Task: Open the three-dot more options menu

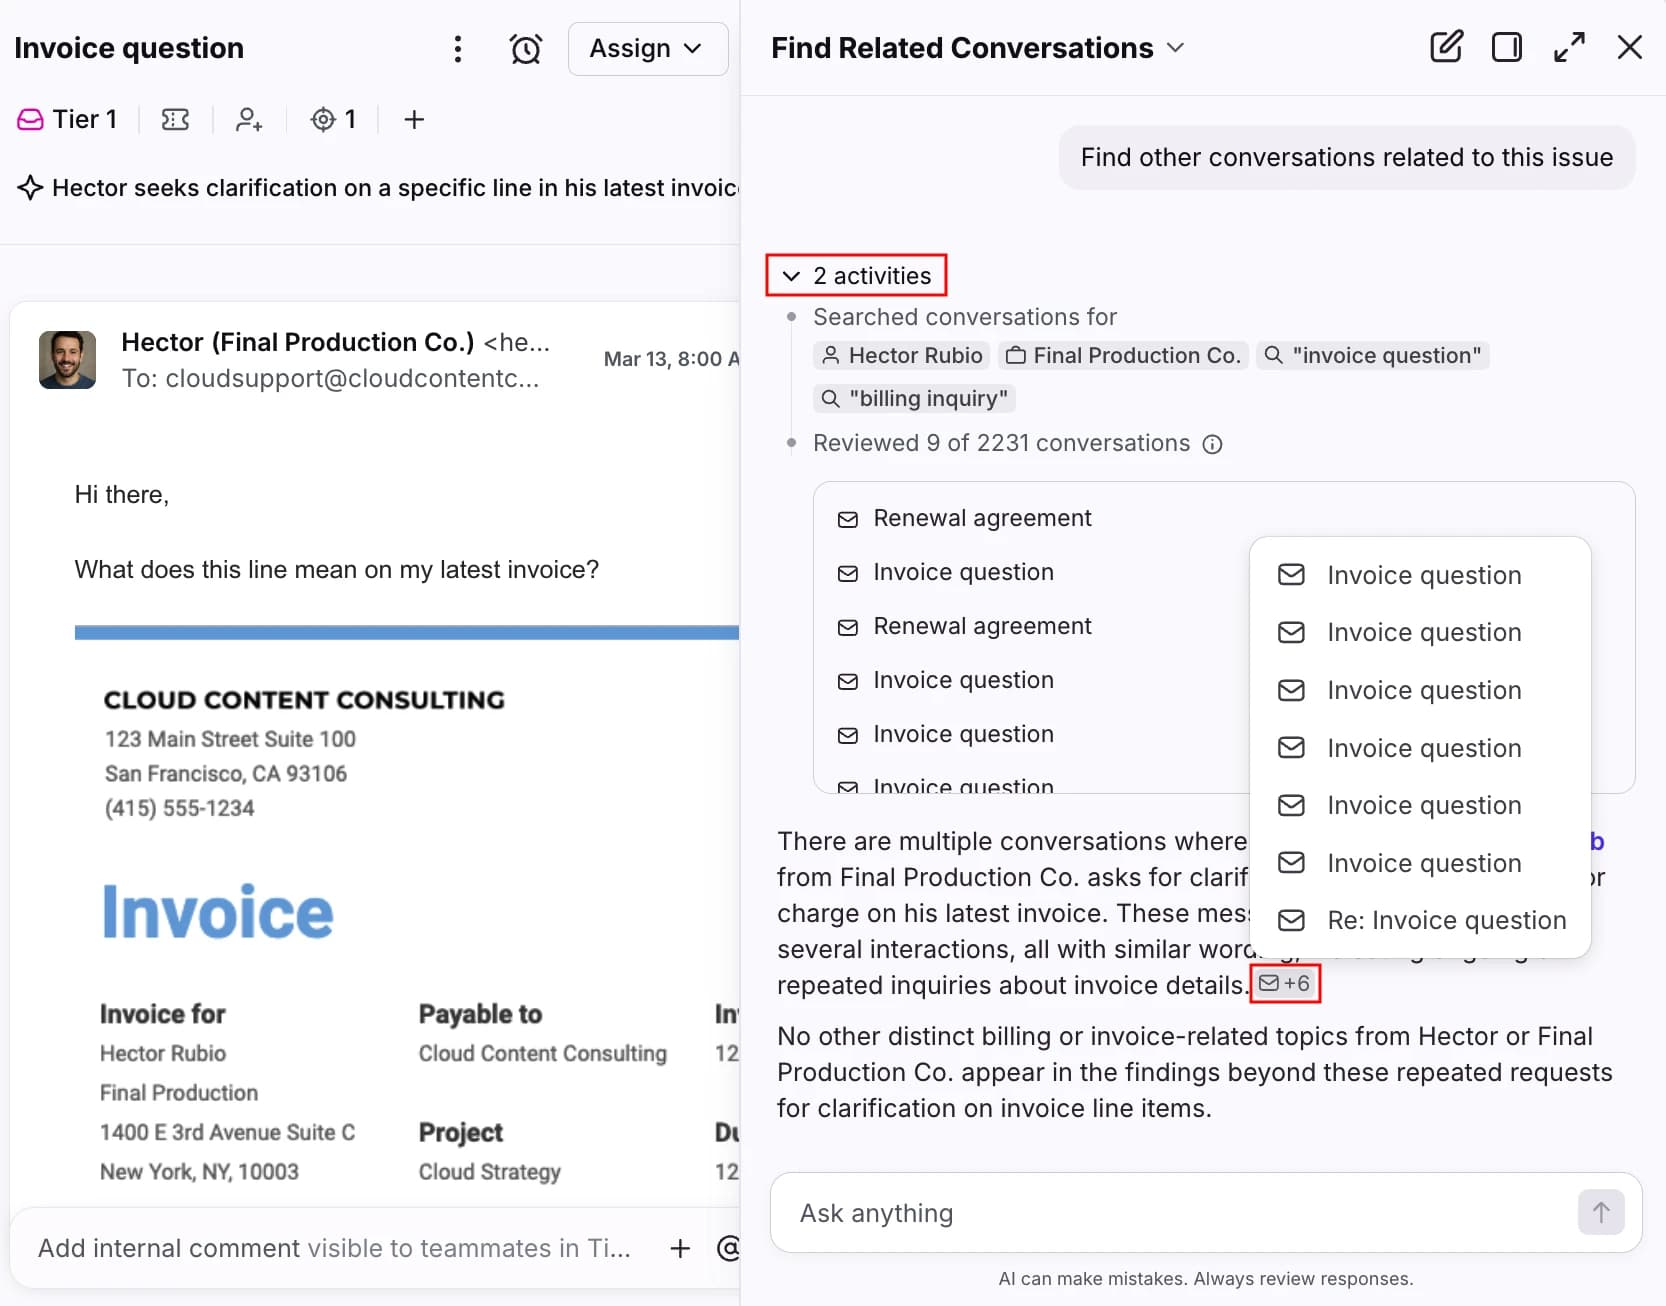Action: [x=458, y=49]
